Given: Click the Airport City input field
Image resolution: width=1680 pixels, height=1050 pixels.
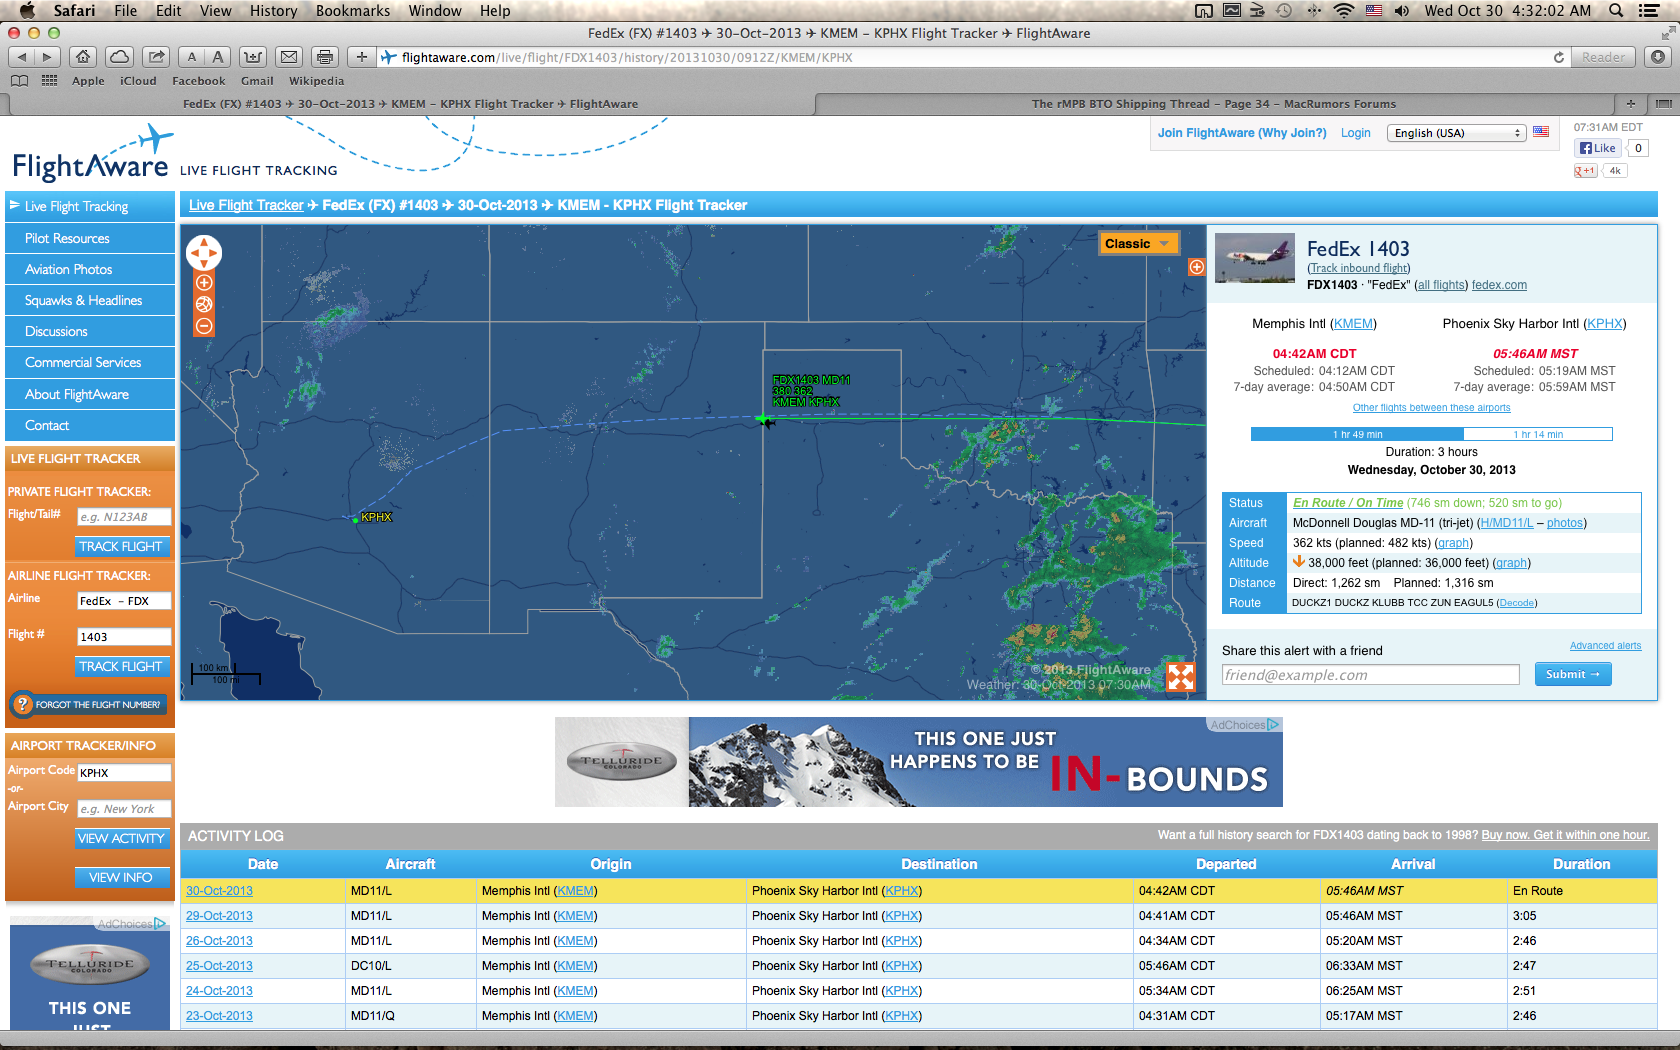Looking at the screenshot, I should (124, 809).
